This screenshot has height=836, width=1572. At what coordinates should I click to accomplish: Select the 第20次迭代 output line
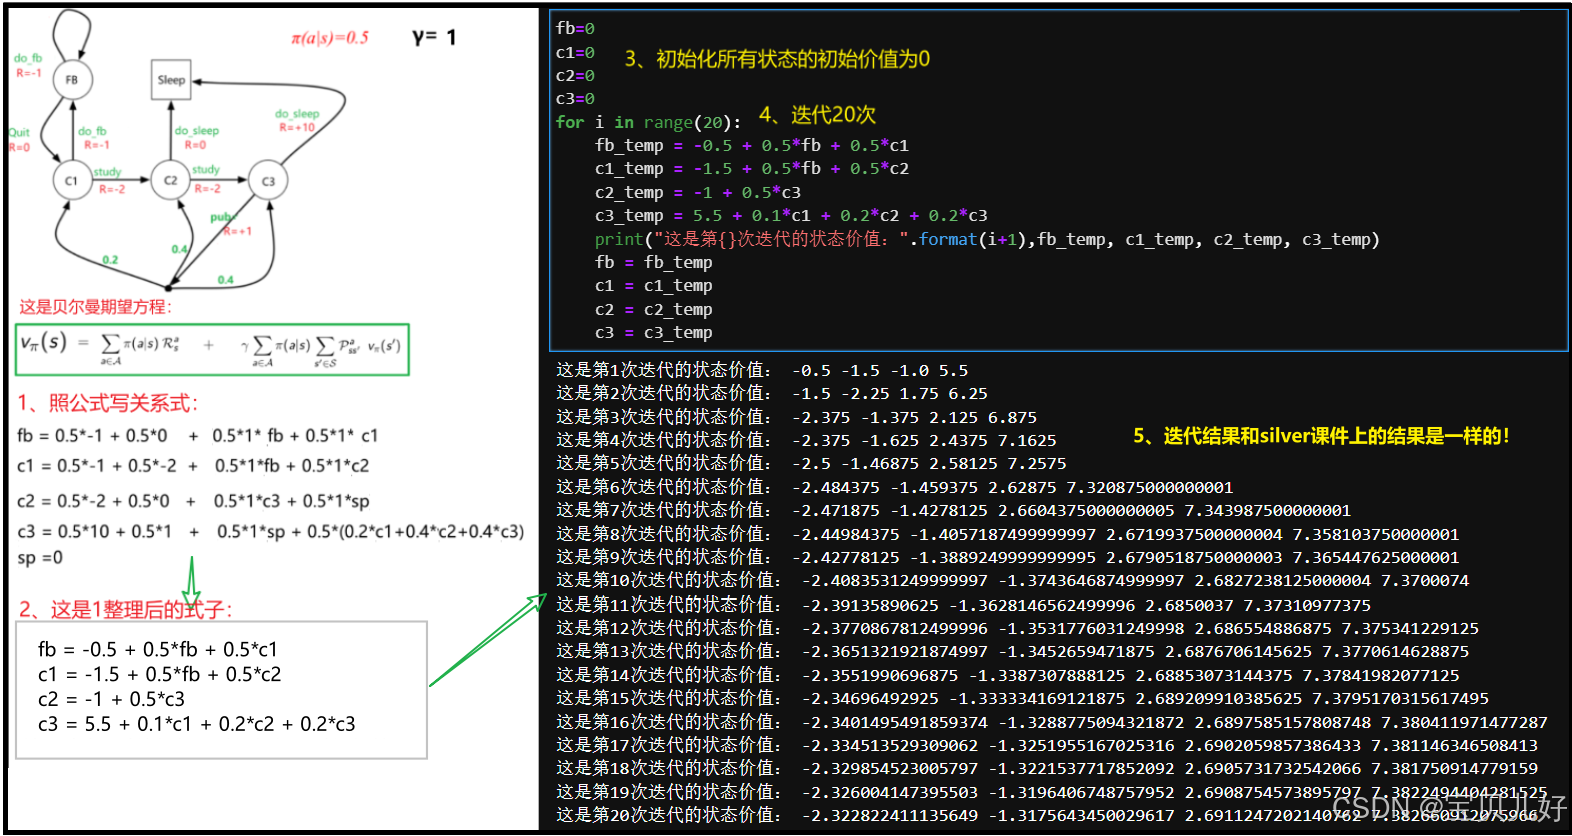pos(1047,815)
